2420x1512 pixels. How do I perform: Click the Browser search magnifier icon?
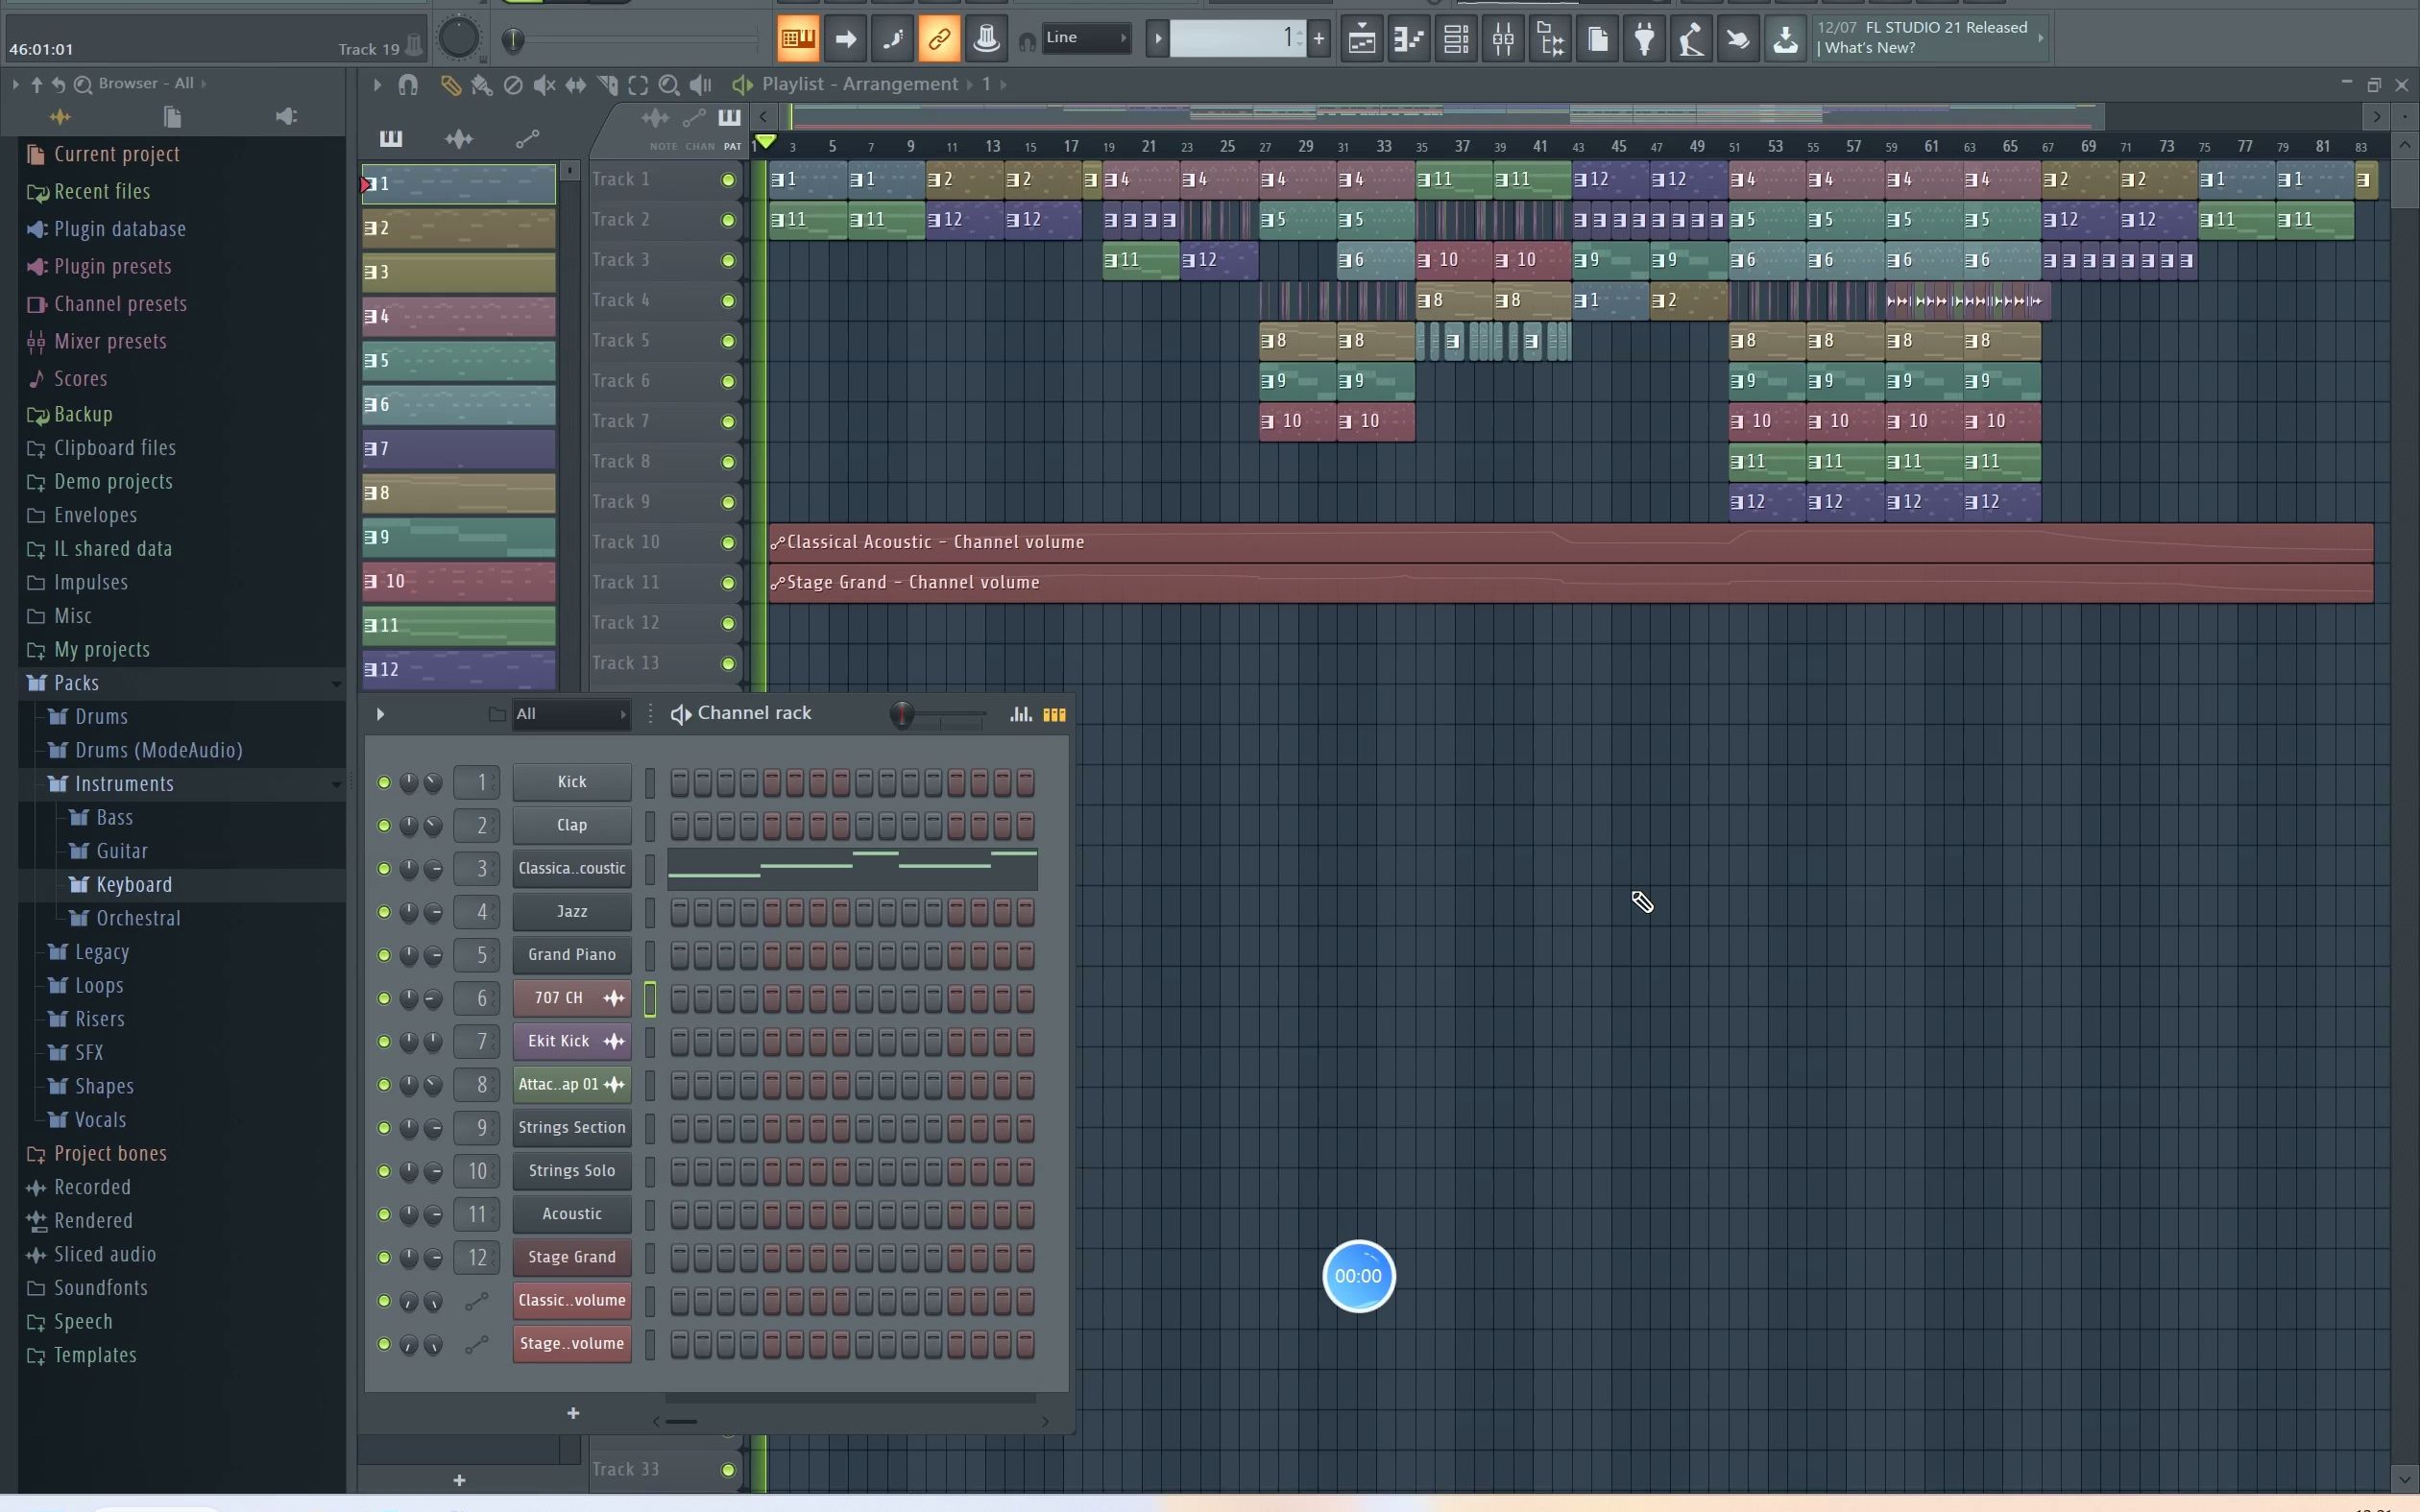83,84
